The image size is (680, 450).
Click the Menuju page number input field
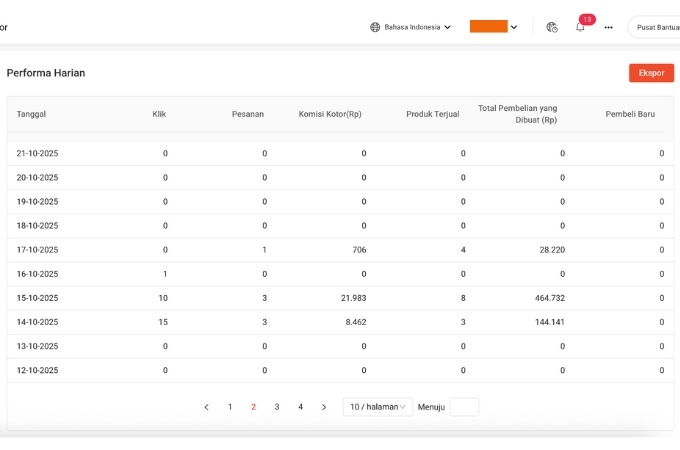point(464,407)
